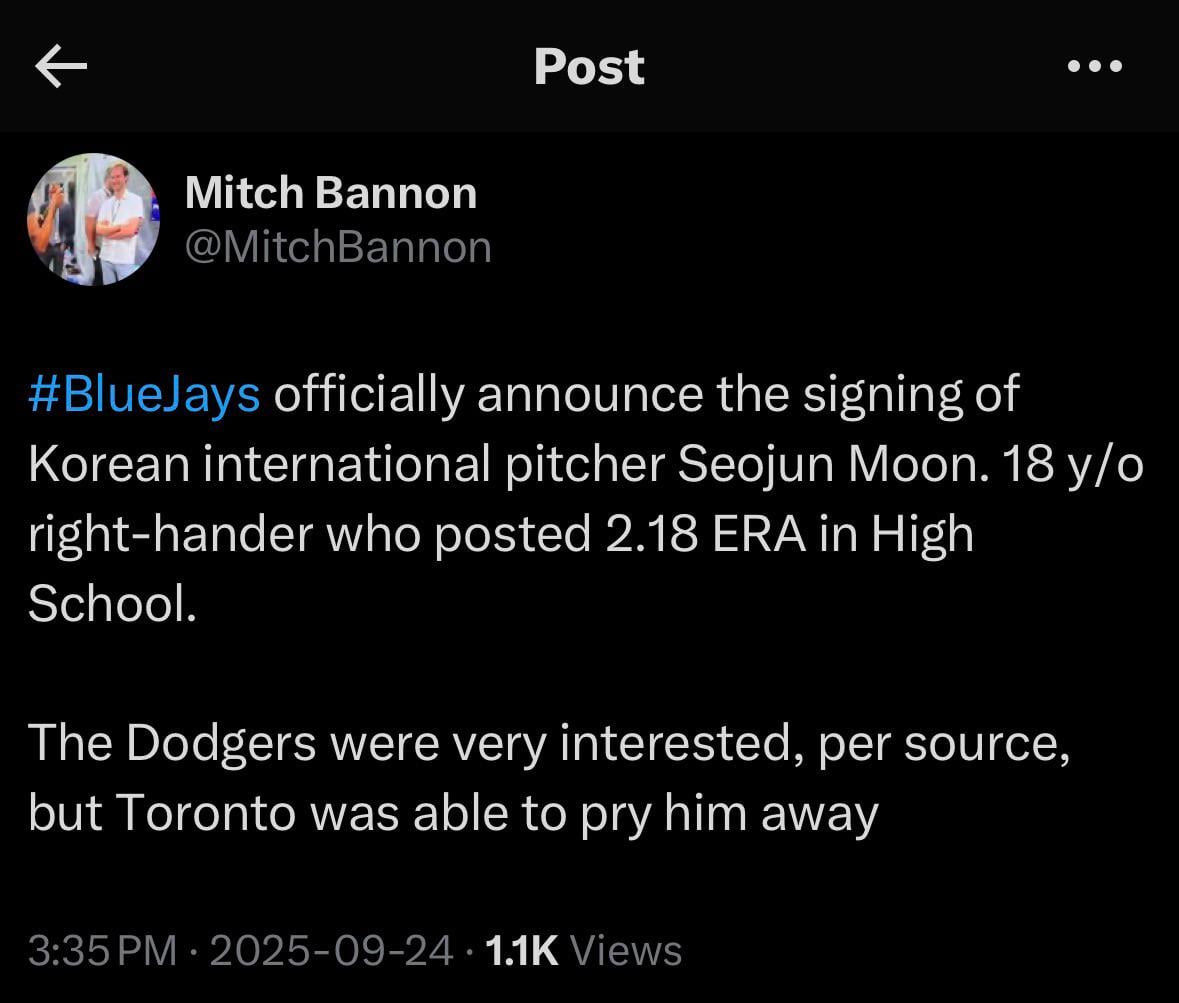The height and width of the screenshot is (1003, 1179).
Task: Select the @MitchBannon username handle
Action: click(x=339, y=246)
